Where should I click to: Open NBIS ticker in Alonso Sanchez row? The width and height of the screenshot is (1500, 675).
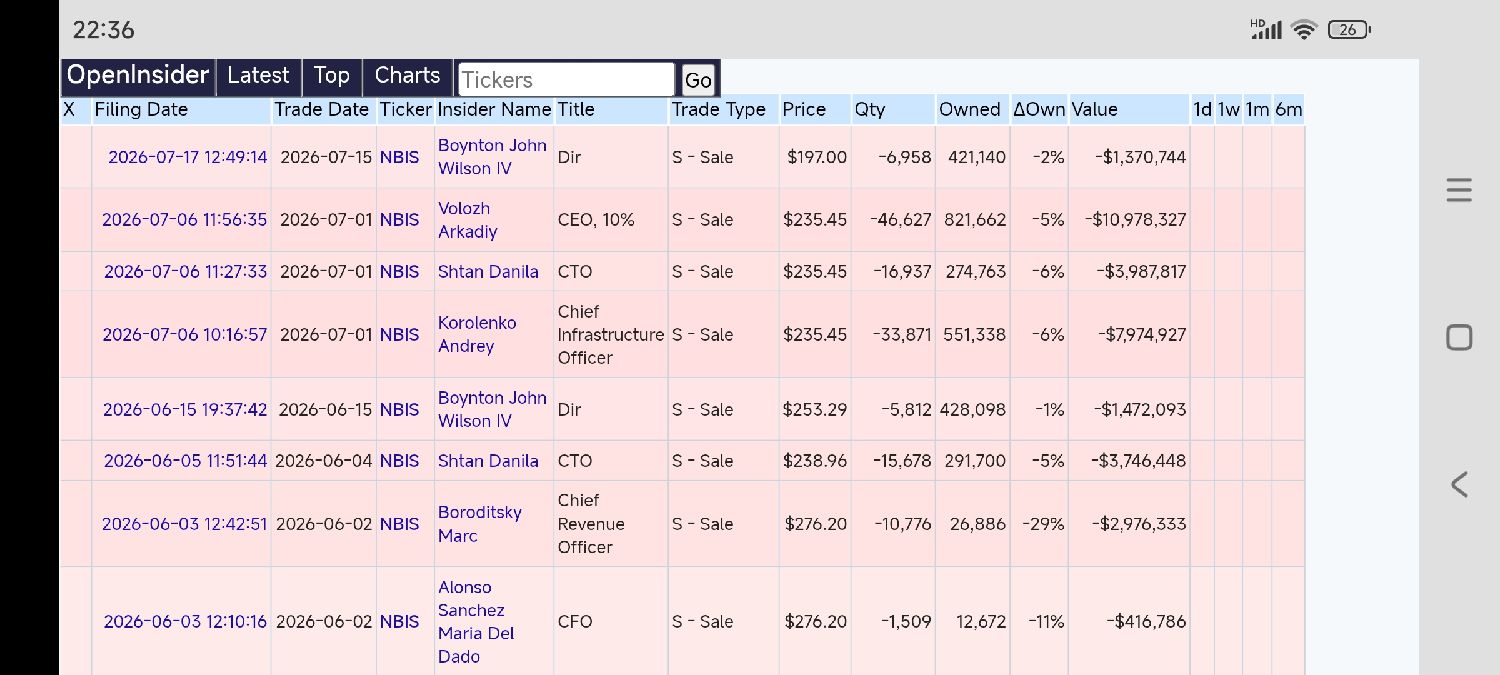click(399, 622)
